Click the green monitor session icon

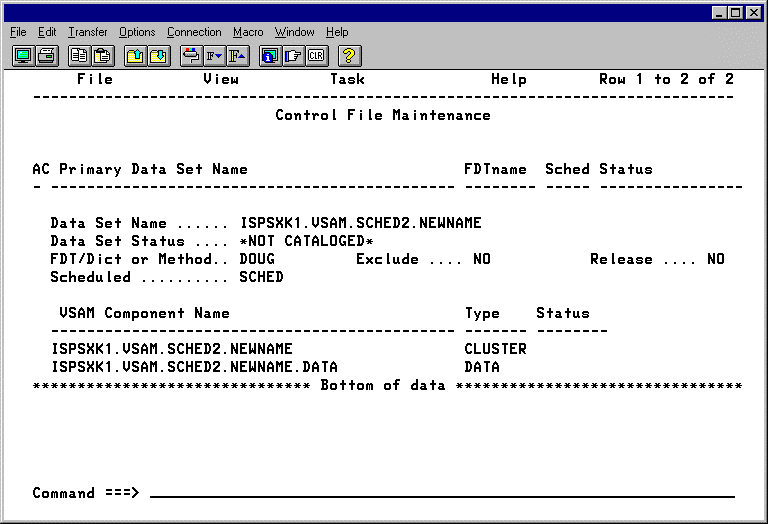[23, 56]
